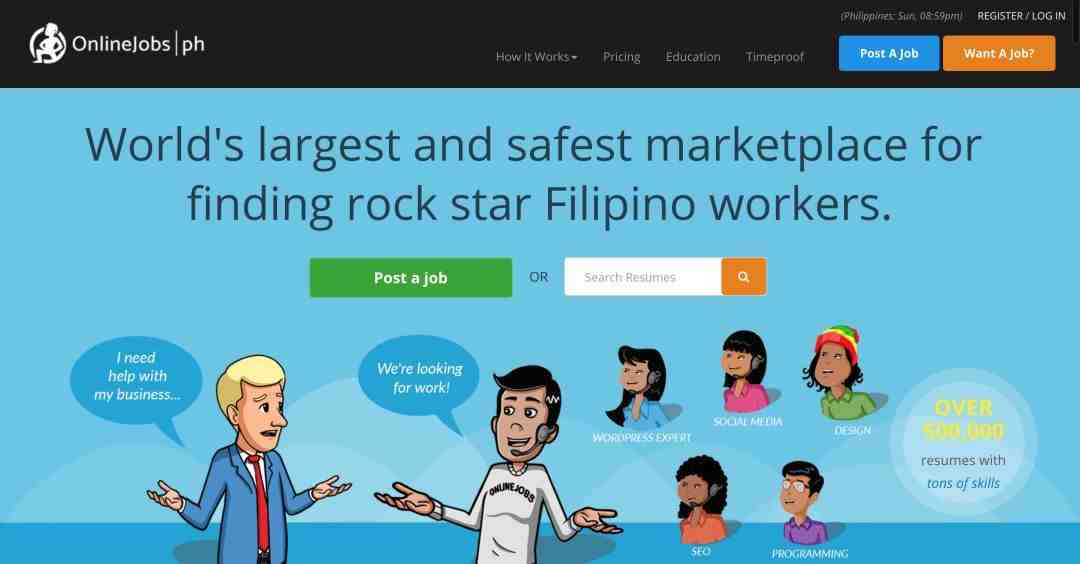Click the Over 500,000 resumes circle badge
The height and width of the screenshot is (564, 1080).
click(x=963, y=443)
